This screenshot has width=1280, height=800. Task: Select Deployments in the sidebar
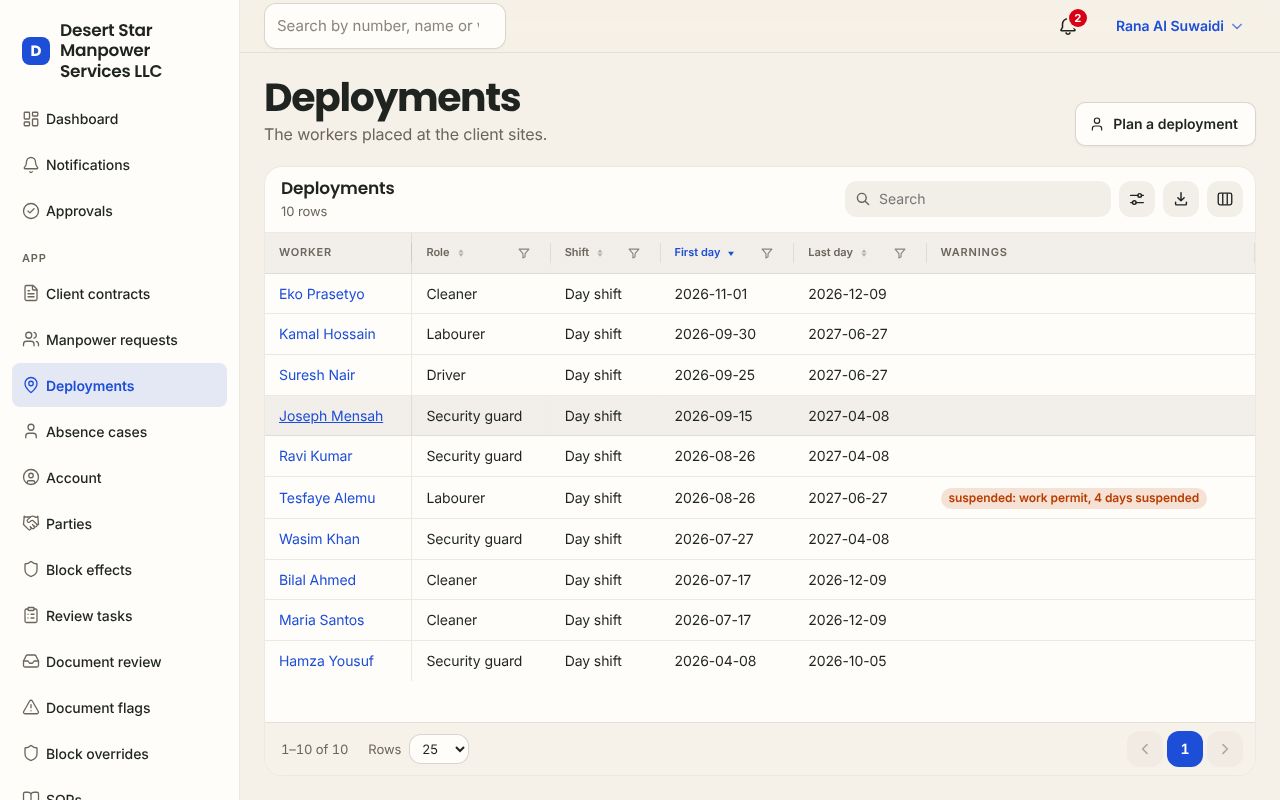(119, 386)
